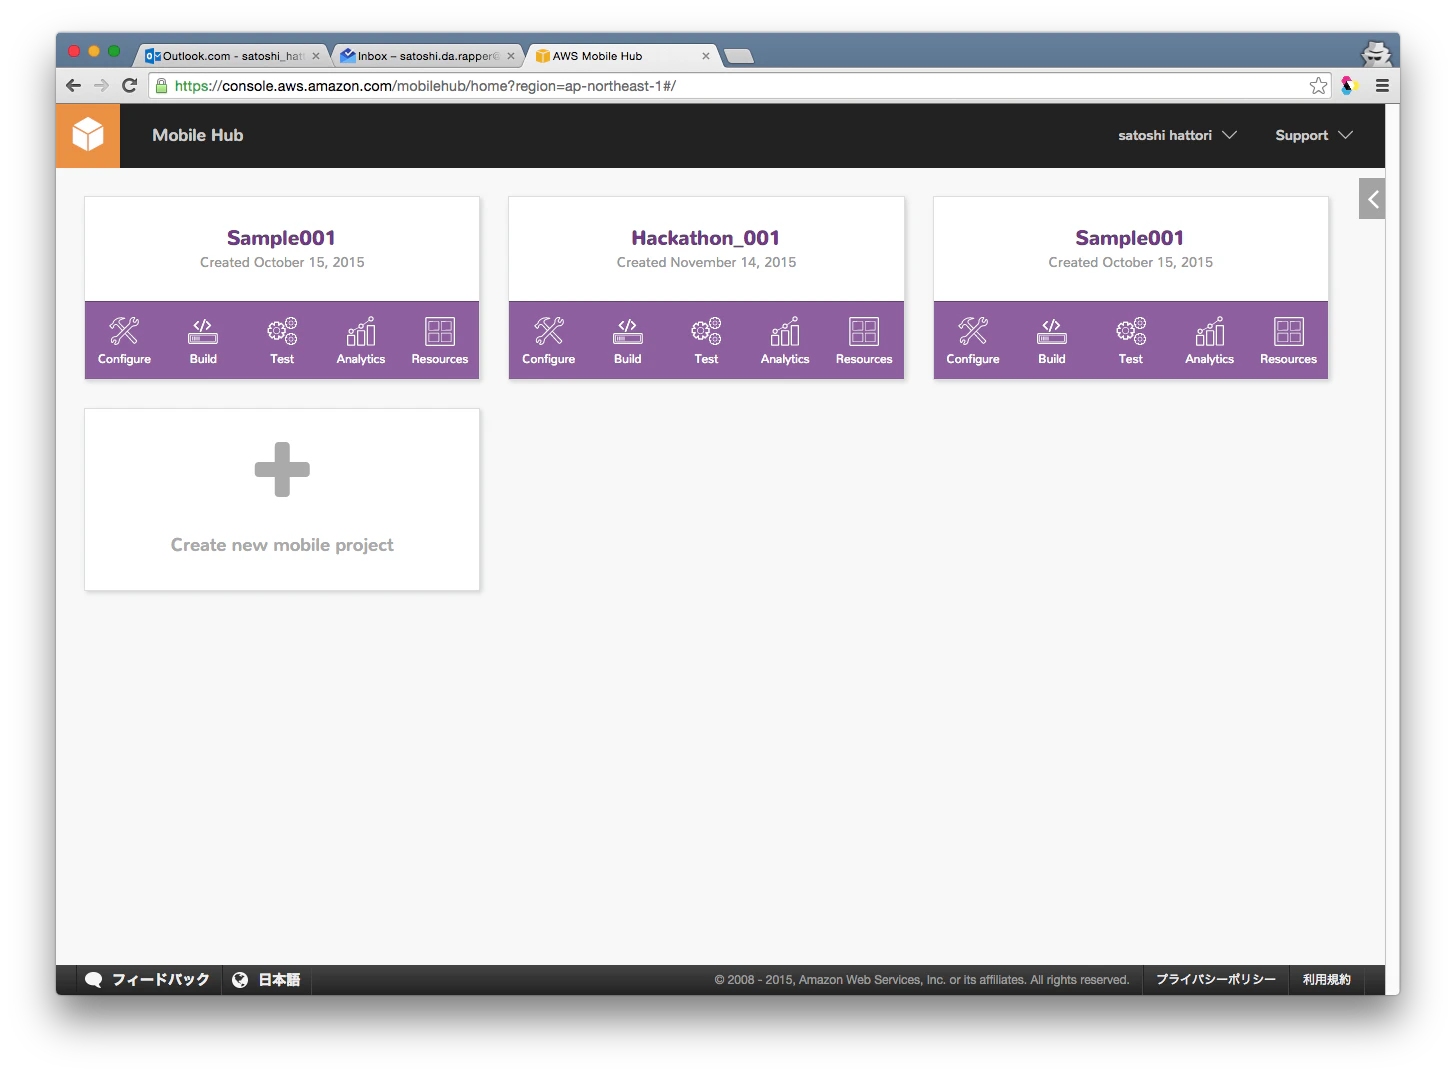Click the colorful extension icon beside the star

pos(1350,86)
